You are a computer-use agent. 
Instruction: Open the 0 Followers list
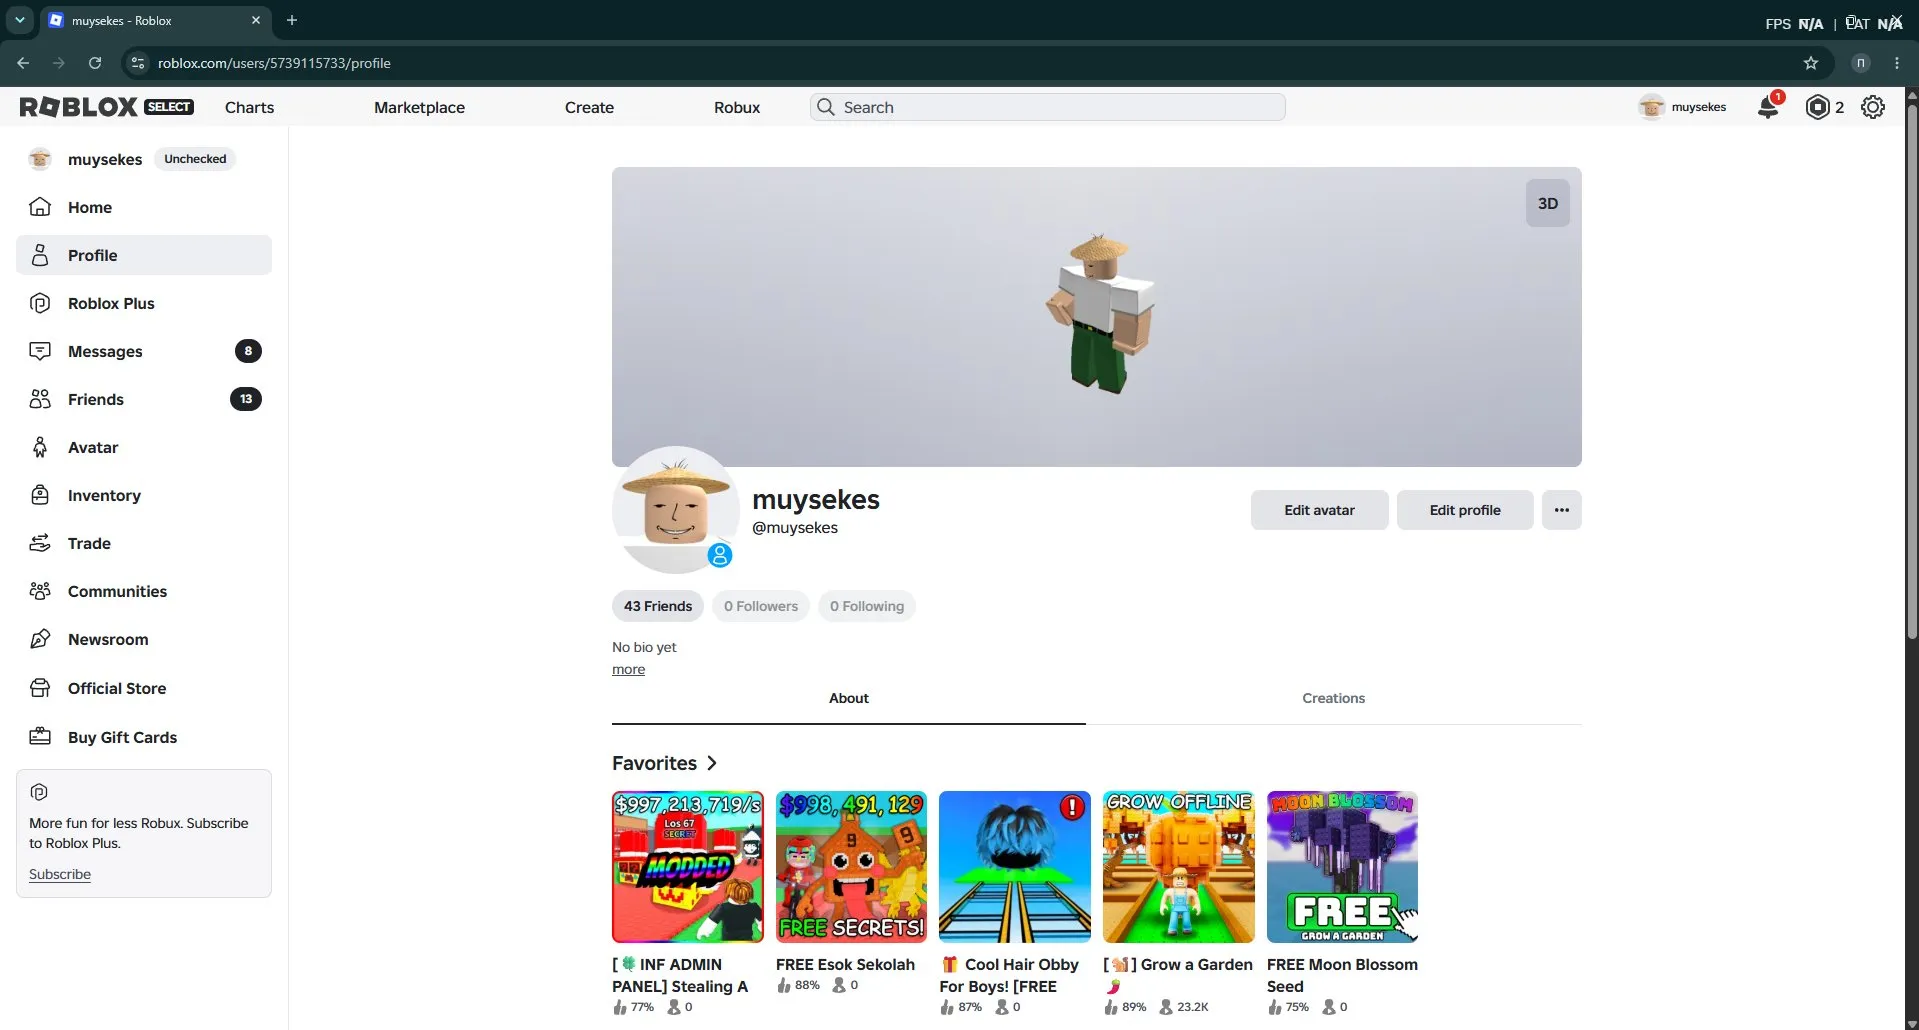coord(761,606)
